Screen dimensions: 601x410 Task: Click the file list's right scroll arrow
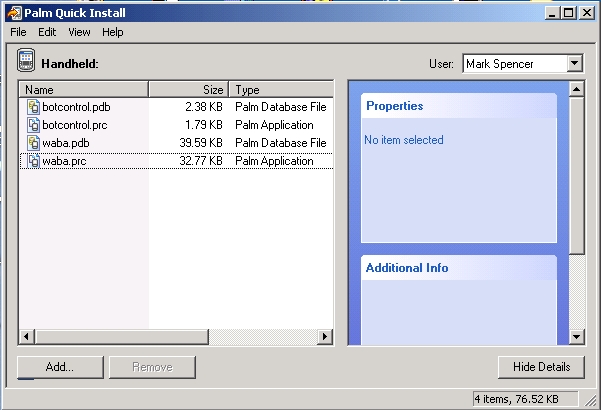pos(325,337)
